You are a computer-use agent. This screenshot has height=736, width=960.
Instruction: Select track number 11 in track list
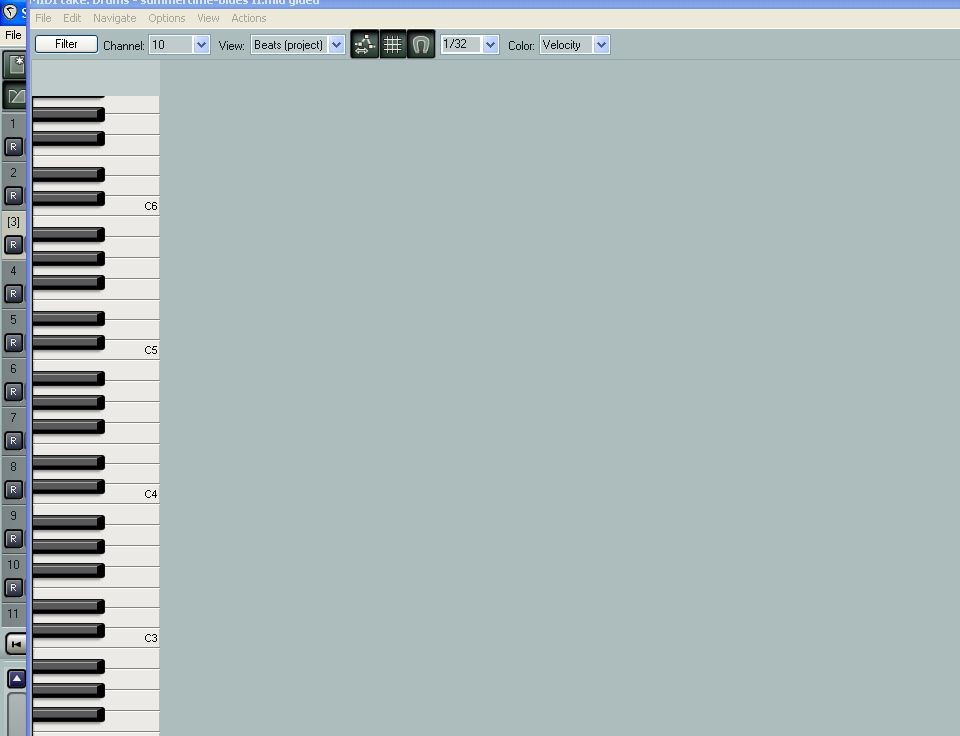[x=13, y=614]
